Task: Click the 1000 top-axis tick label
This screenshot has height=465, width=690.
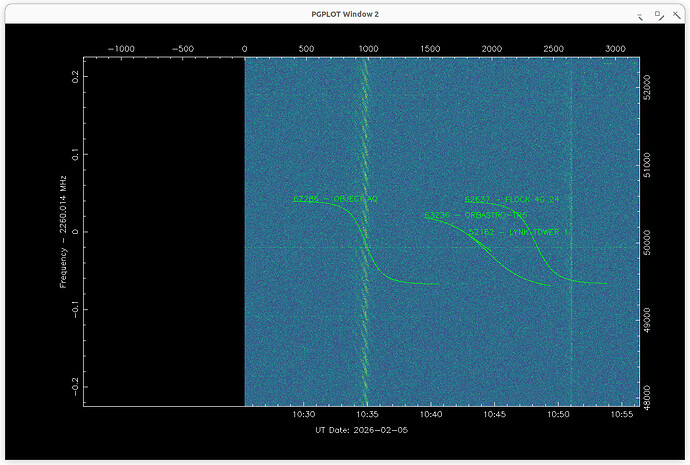Action: [x=368, y=48]
